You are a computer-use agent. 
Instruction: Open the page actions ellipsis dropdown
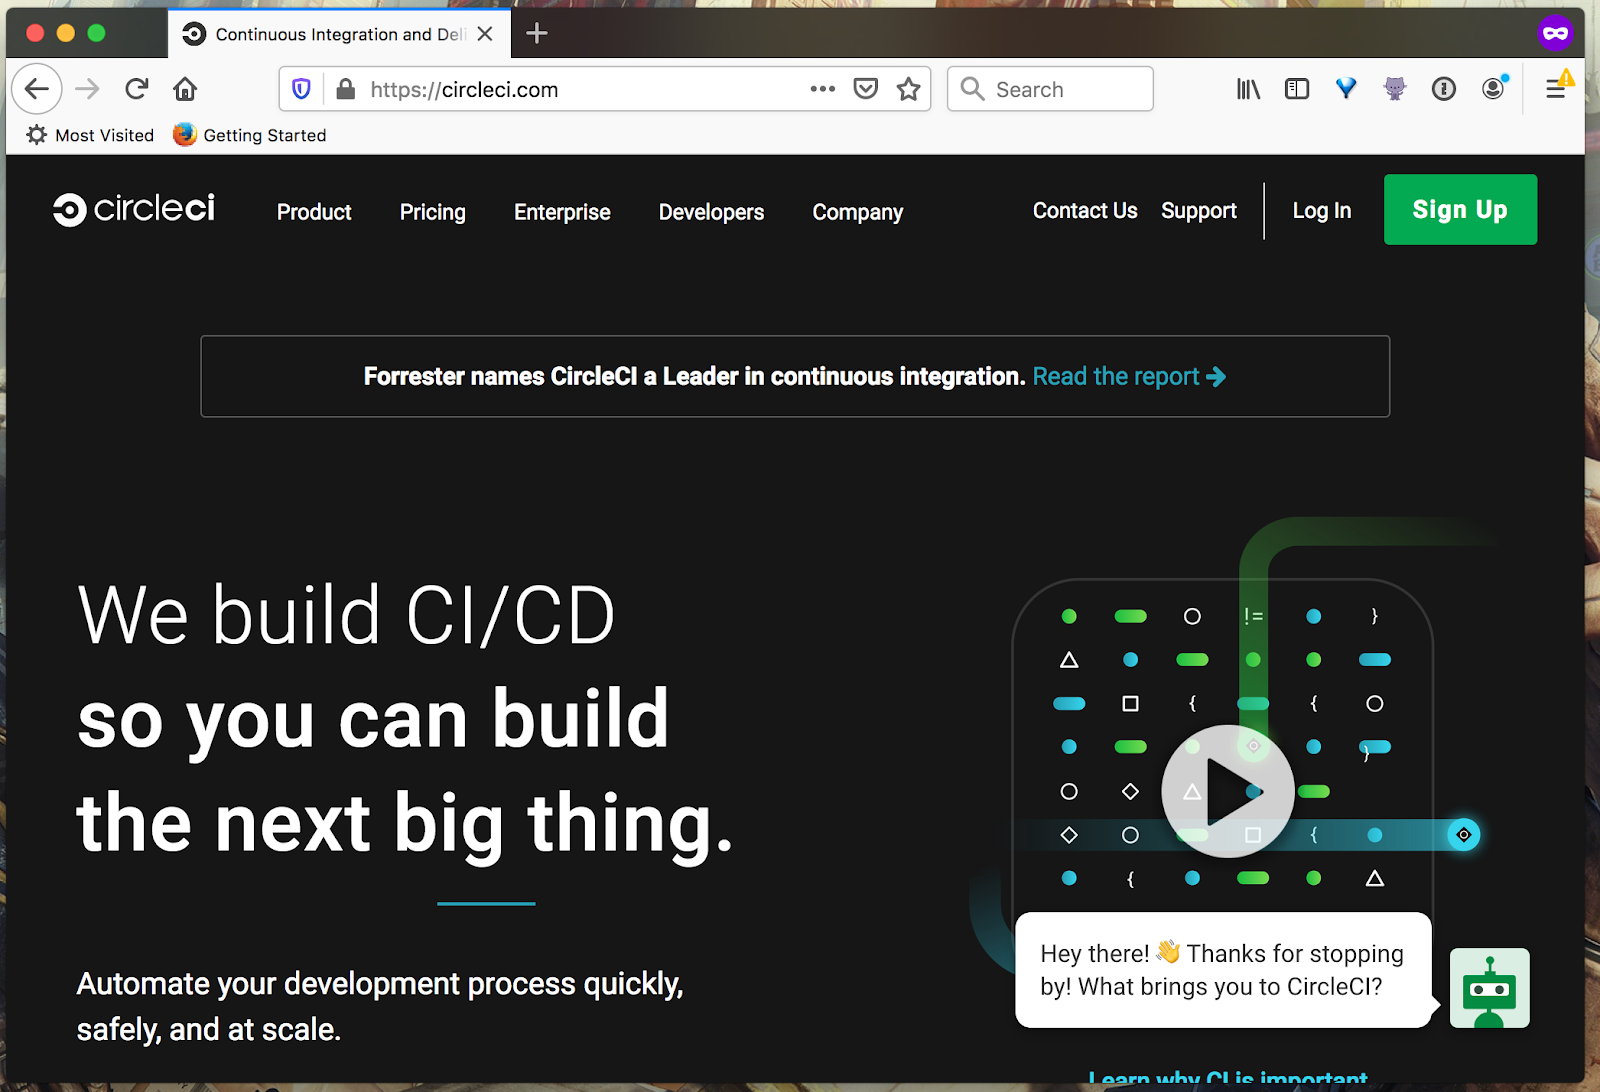[822, 89]
